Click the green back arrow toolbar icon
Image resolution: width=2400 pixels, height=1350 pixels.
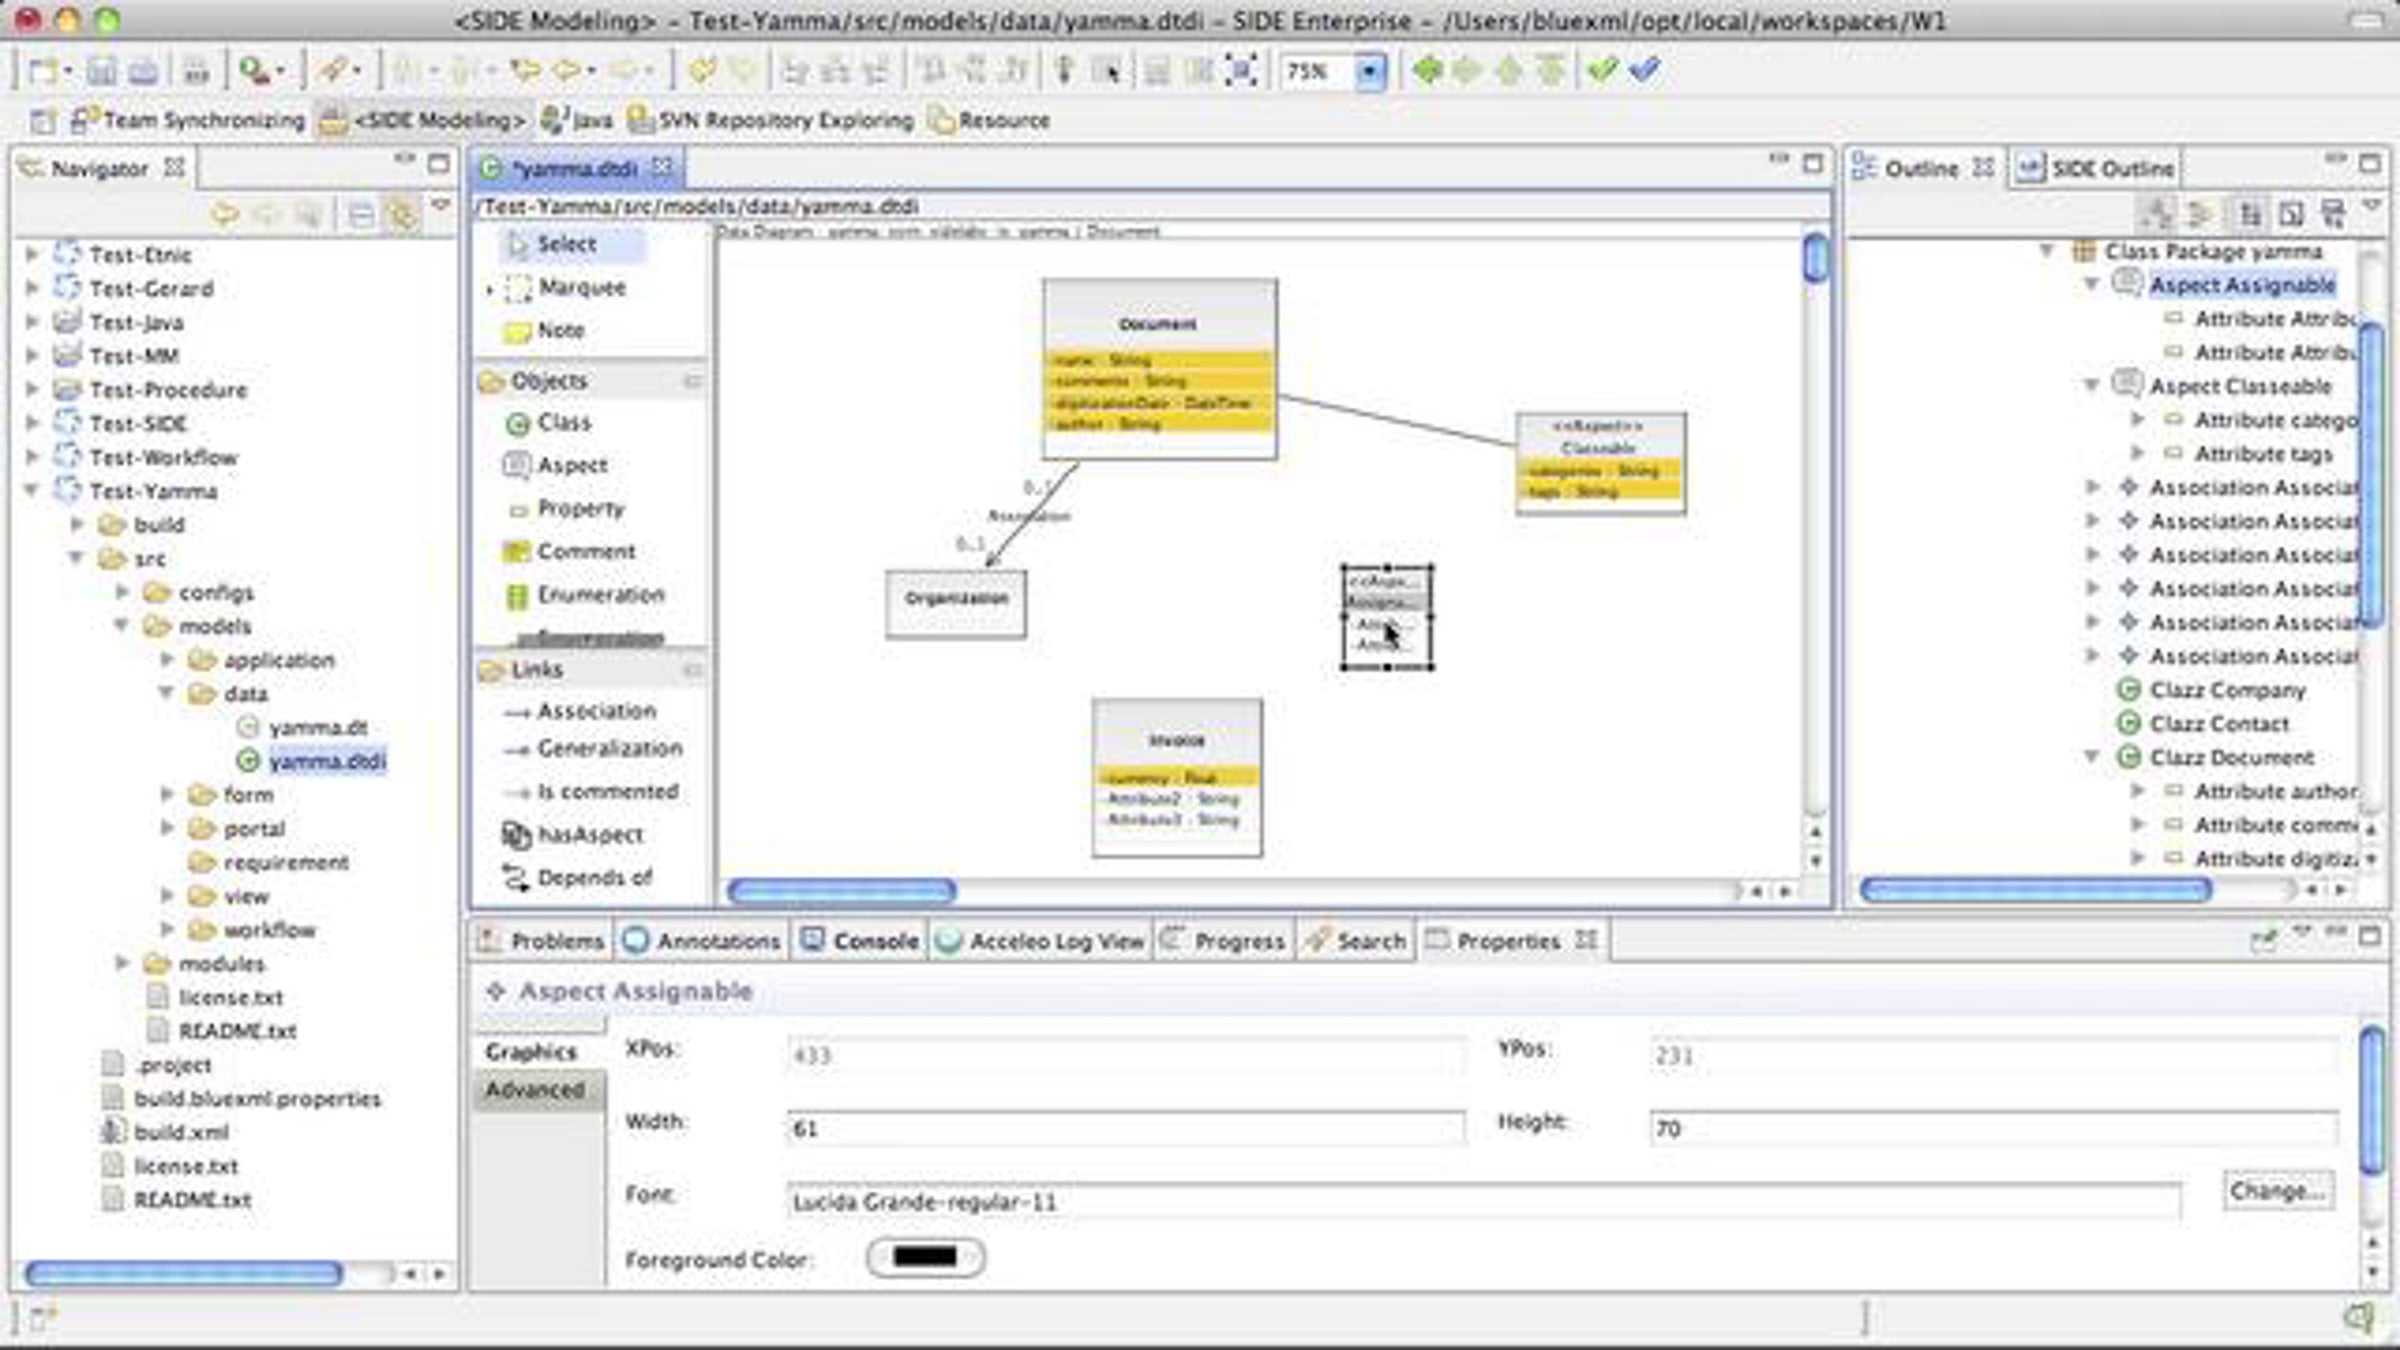[1427, 70]
